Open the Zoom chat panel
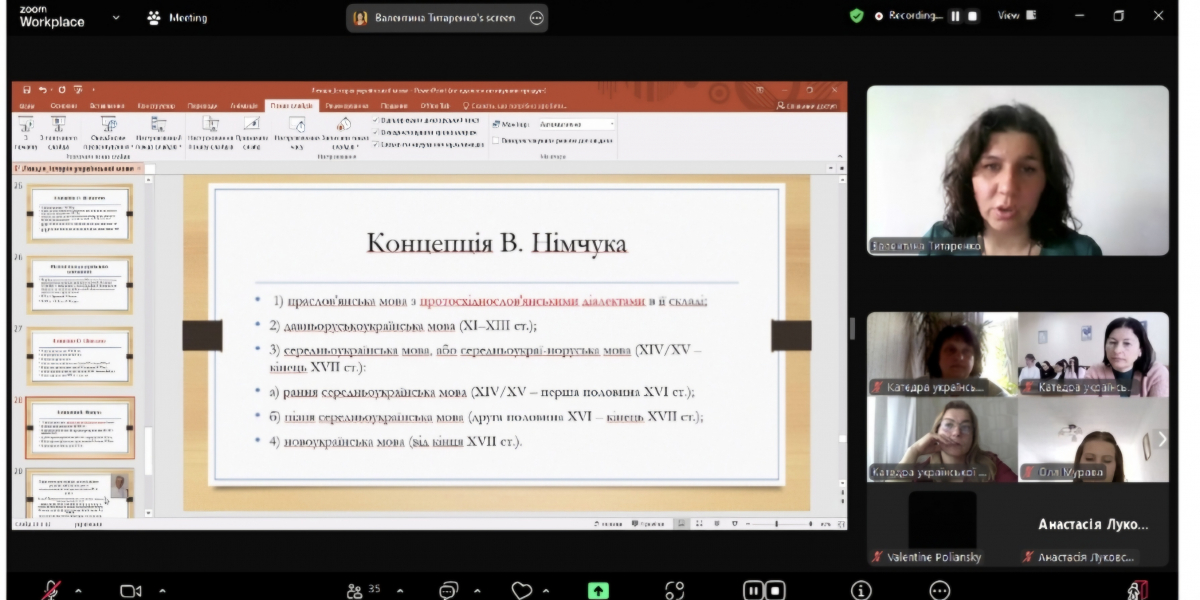This screenshot has height=600, width=1200. (449, 590)
